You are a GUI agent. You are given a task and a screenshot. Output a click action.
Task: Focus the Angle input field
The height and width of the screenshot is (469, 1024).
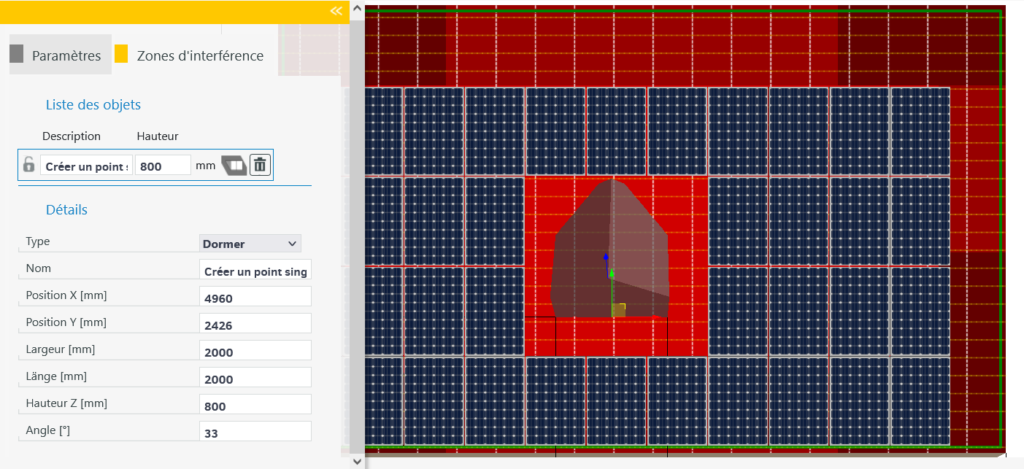tap(256, 433)
